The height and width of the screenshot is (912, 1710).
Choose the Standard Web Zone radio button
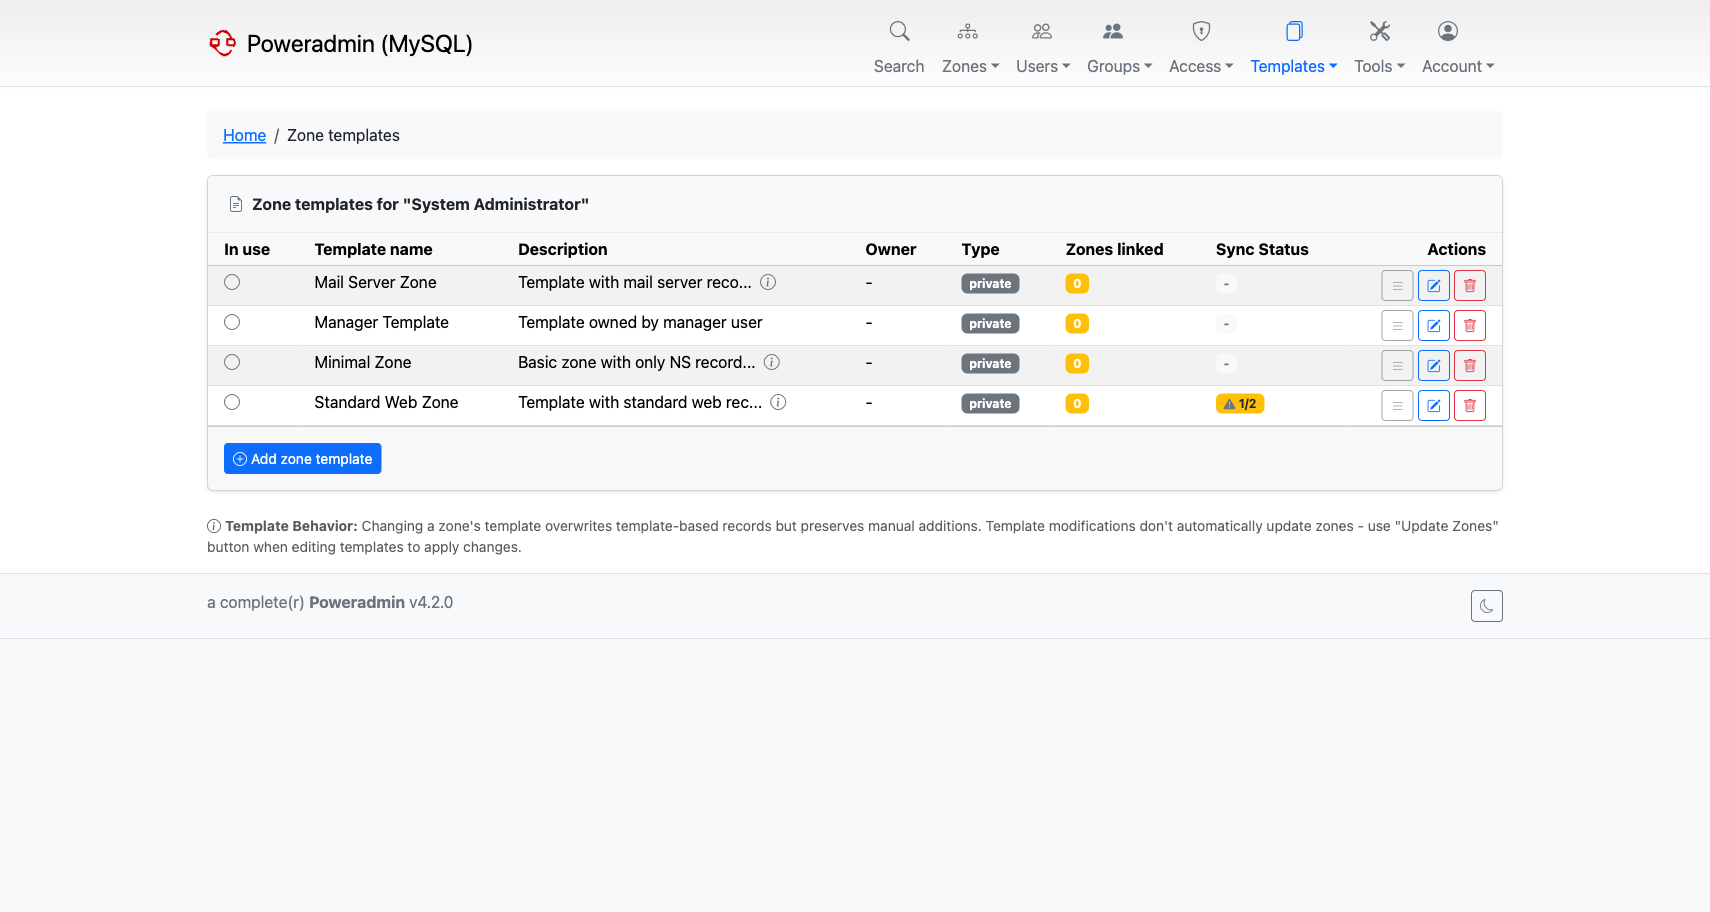(x=232, y=403)
